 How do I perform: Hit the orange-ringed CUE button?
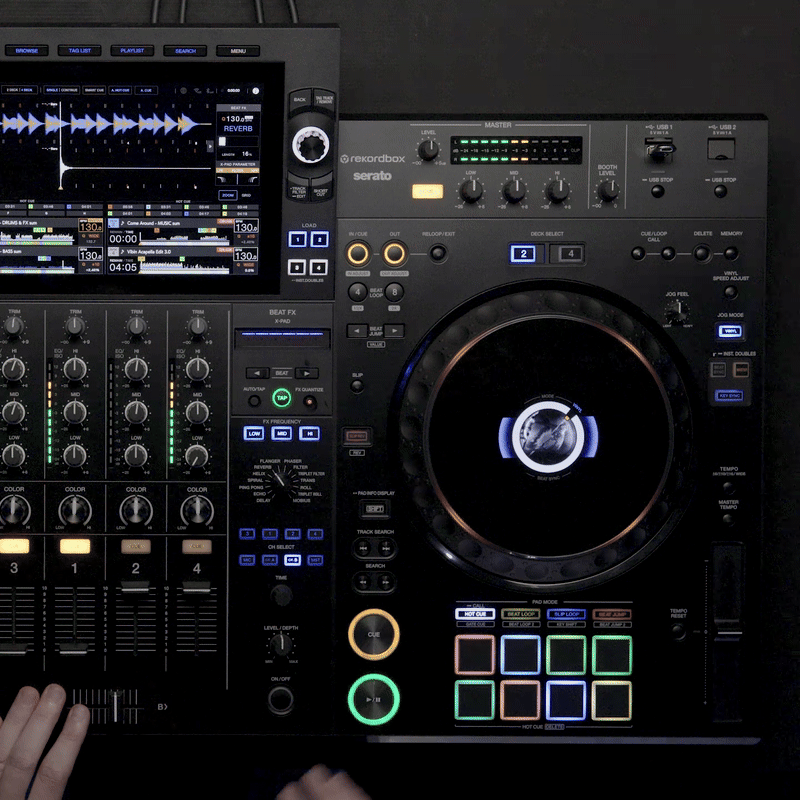373,634
